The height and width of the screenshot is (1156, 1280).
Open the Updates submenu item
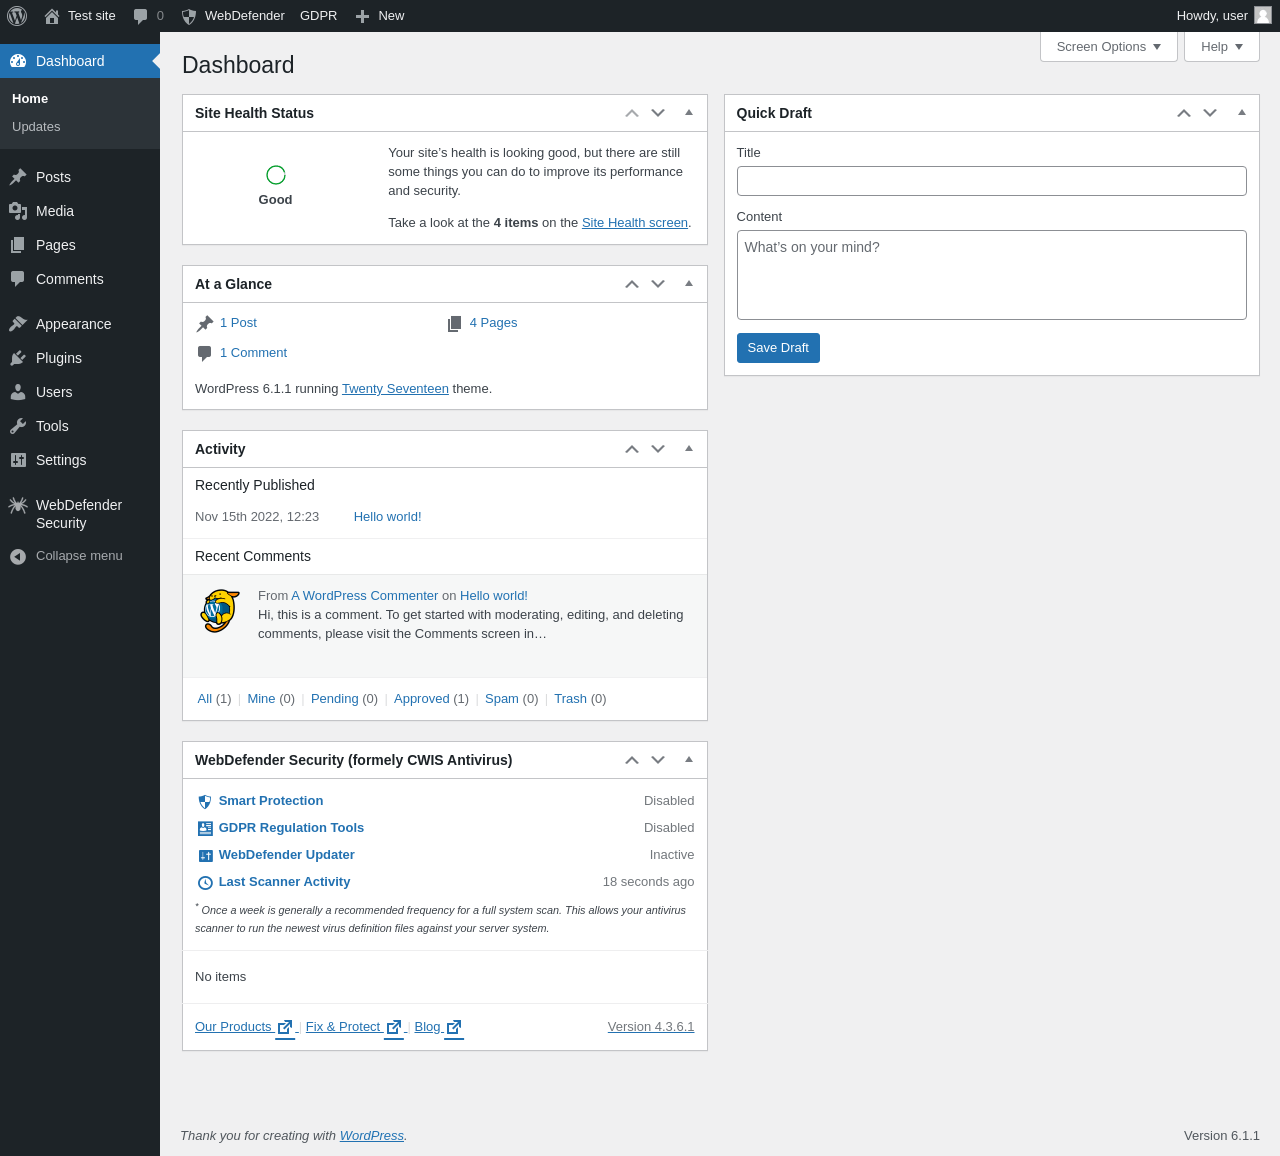coord(36,127)
